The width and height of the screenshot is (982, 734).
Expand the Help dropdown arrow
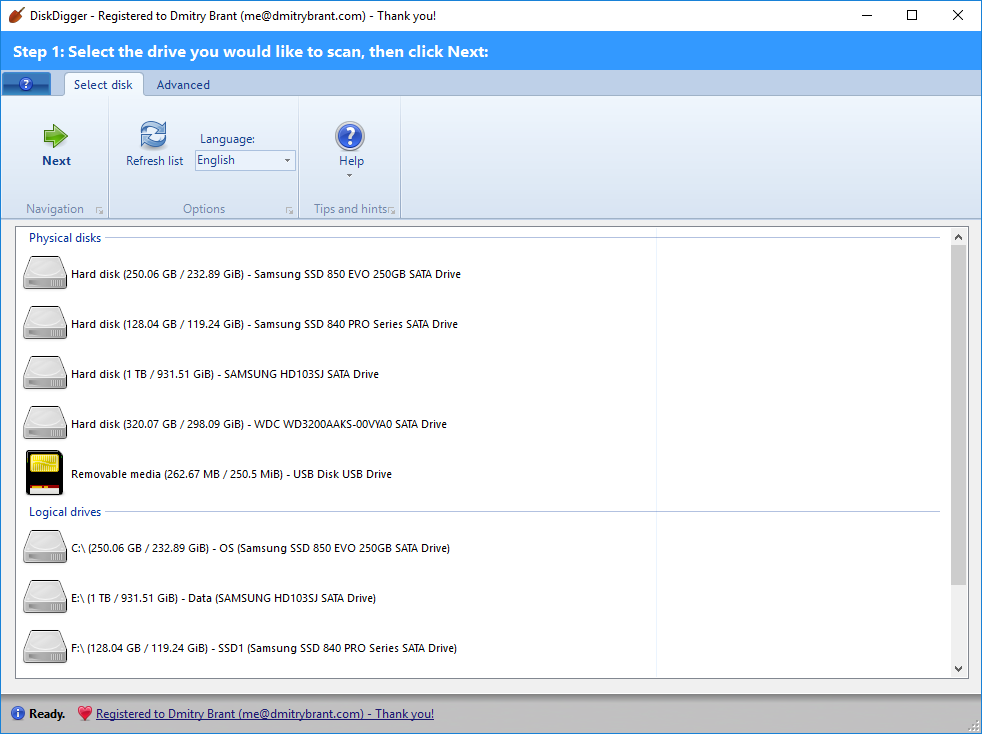click(x=350, y=176)
